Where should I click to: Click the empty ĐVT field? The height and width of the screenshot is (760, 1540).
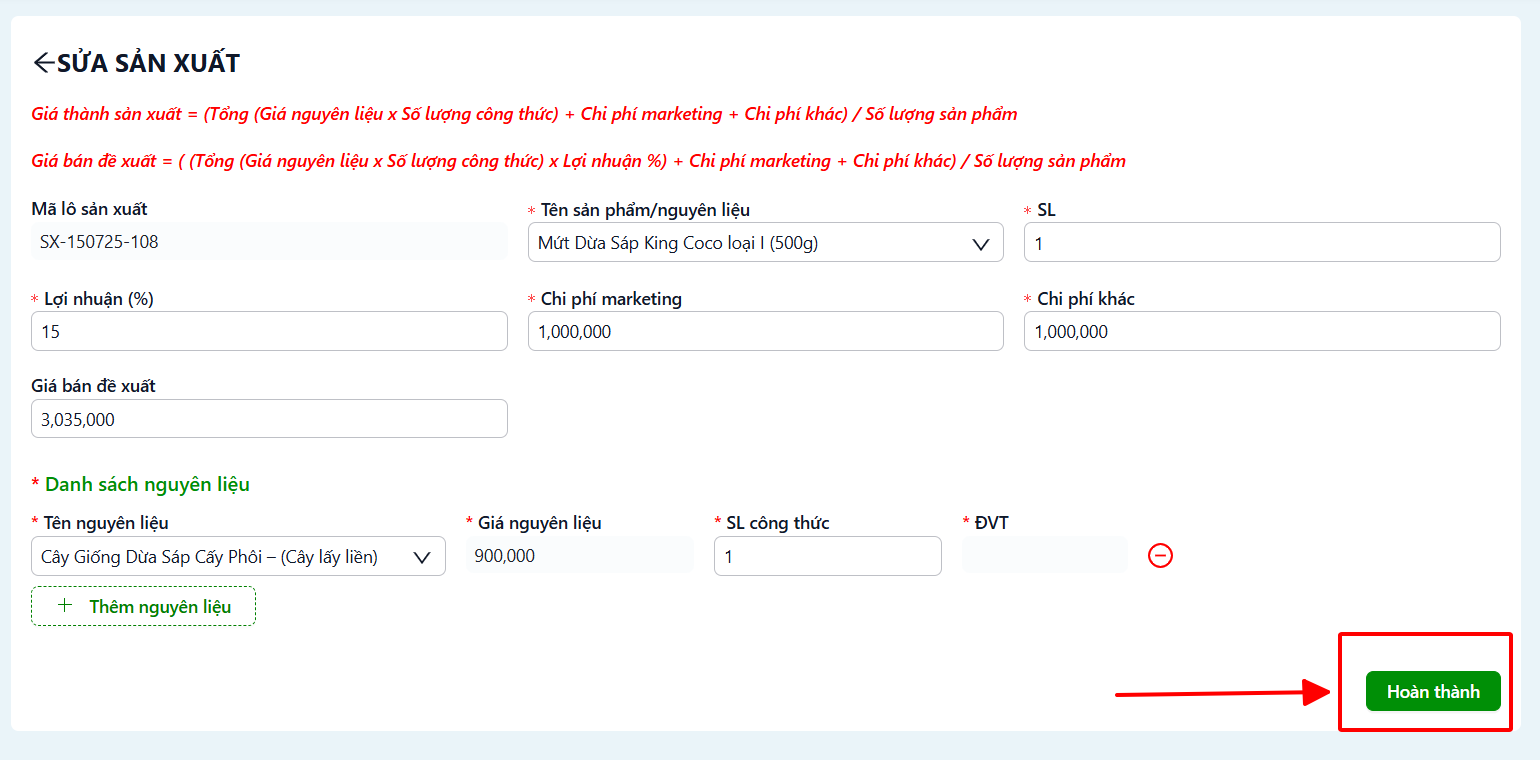click(1044, 555)
